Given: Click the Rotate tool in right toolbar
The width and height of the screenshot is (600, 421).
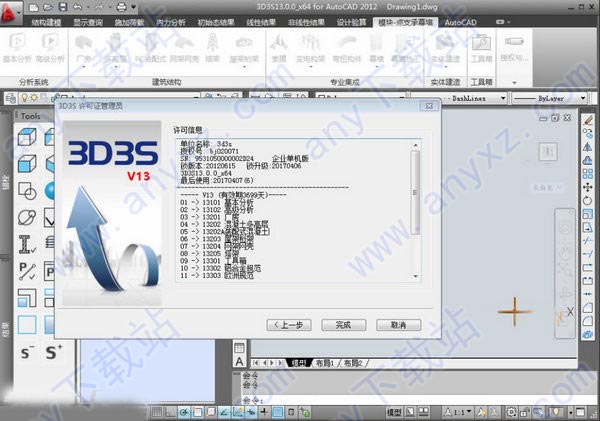Looking at the screenshot, I should point(587,201).
